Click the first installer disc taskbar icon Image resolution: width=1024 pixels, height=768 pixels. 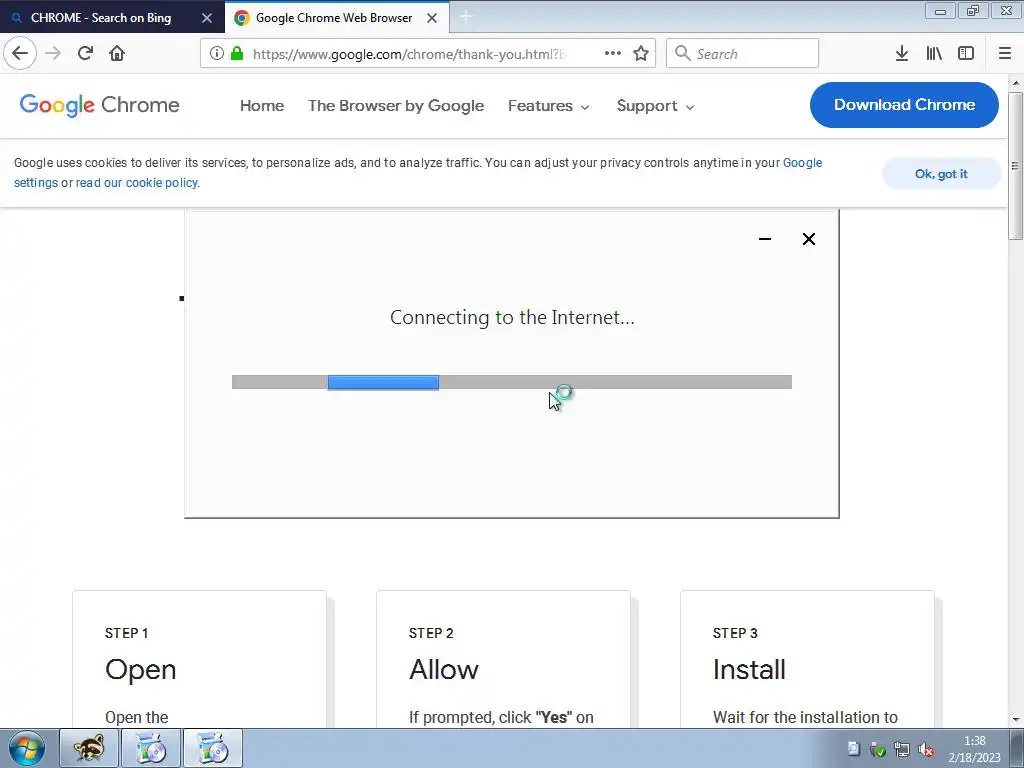151,748
